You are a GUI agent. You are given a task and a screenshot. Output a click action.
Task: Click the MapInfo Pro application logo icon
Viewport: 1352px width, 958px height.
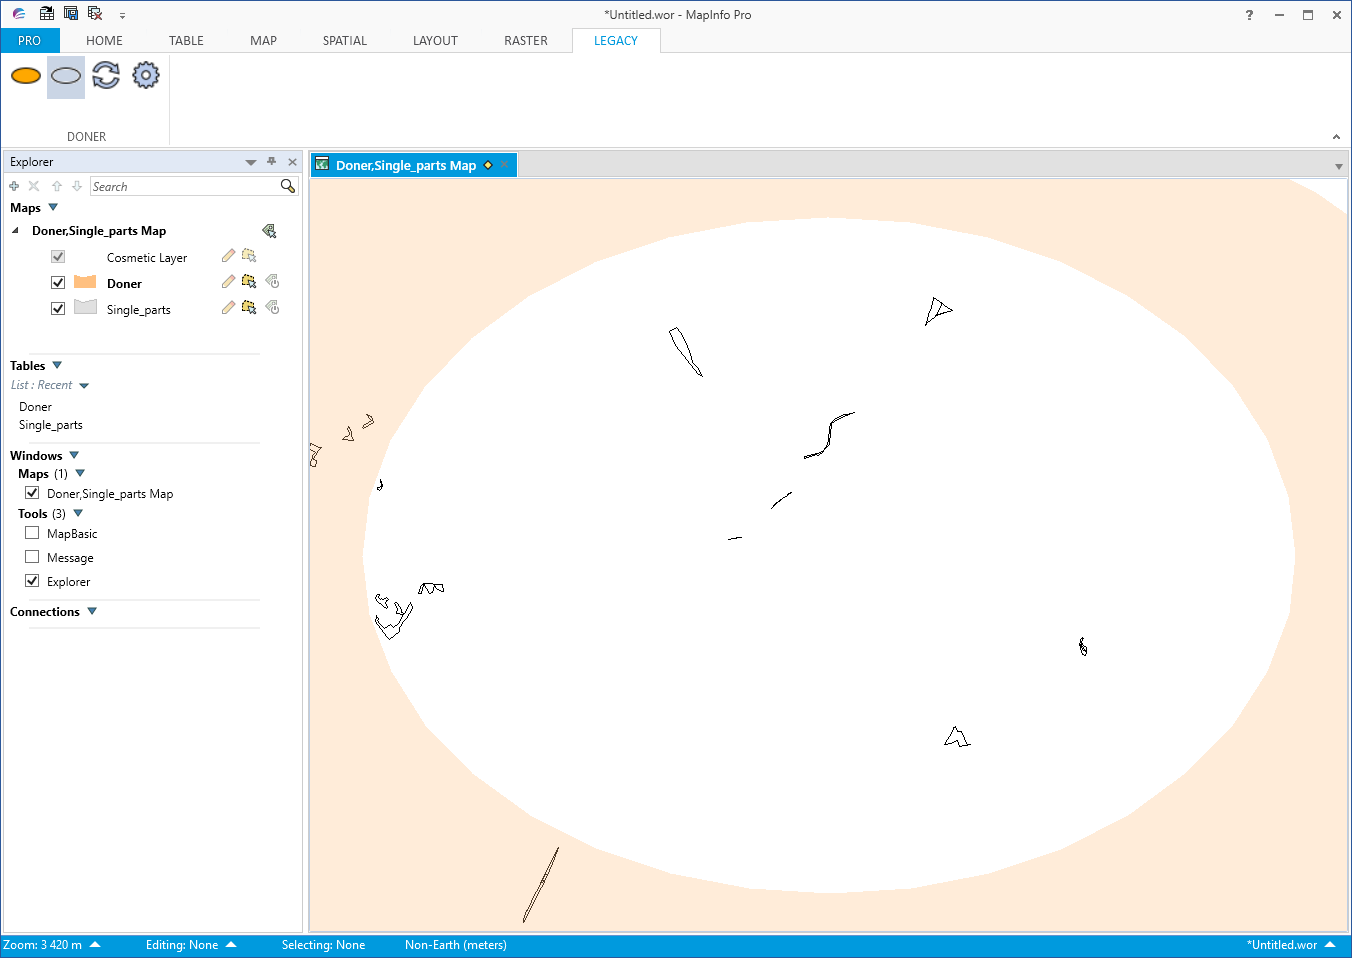19,14
